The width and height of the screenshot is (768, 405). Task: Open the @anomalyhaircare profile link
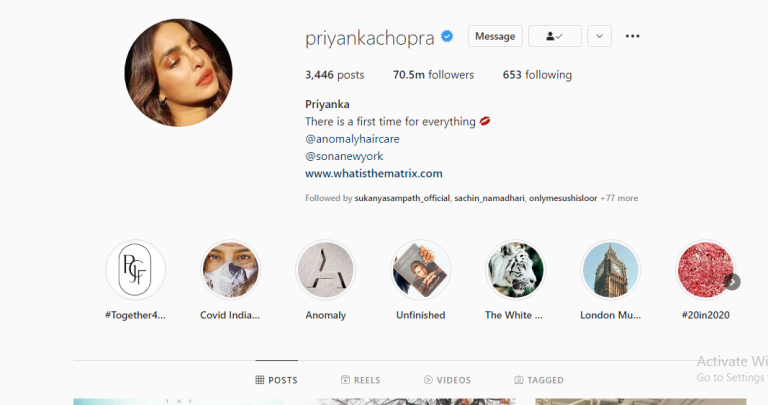(352, 139)
